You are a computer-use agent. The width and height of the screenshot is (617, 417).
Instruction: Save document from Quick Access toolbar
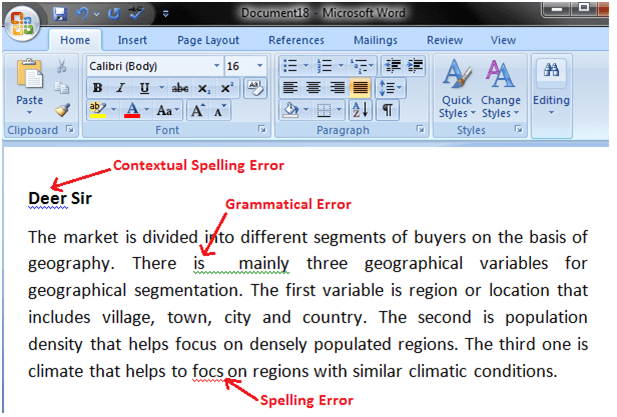[61, 15]
